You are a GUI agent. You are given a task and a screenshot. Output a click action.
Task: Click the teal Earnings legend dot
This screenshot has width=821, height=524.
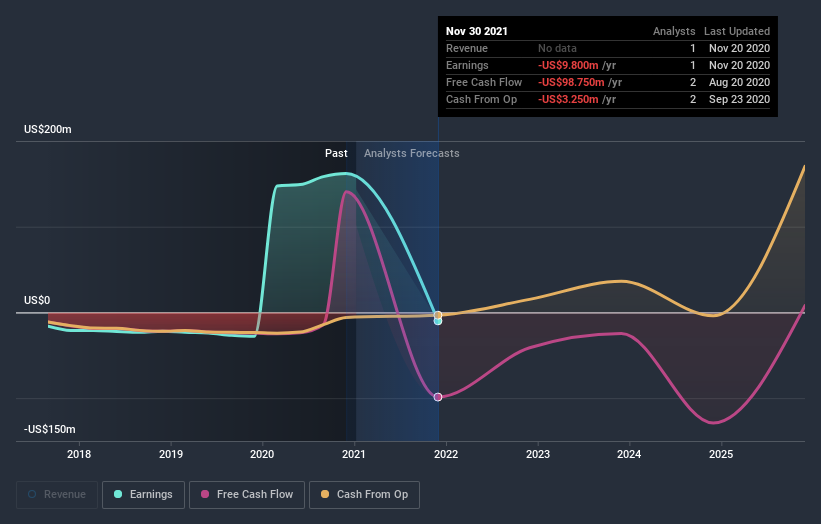(x=118, y=494)
